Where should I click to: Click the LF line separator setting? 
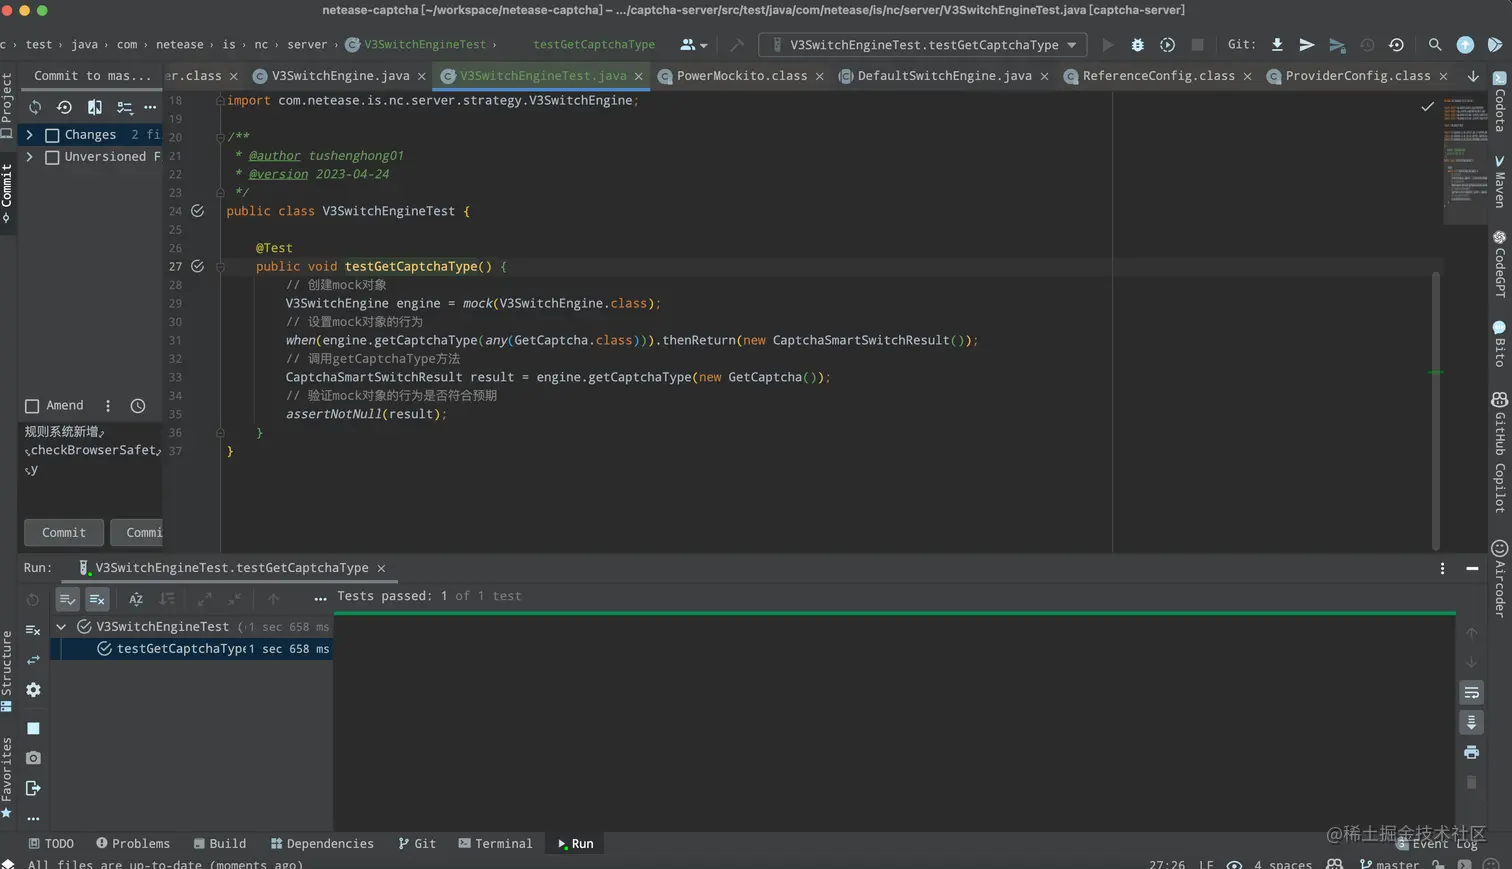click(x=1206, y=864)
